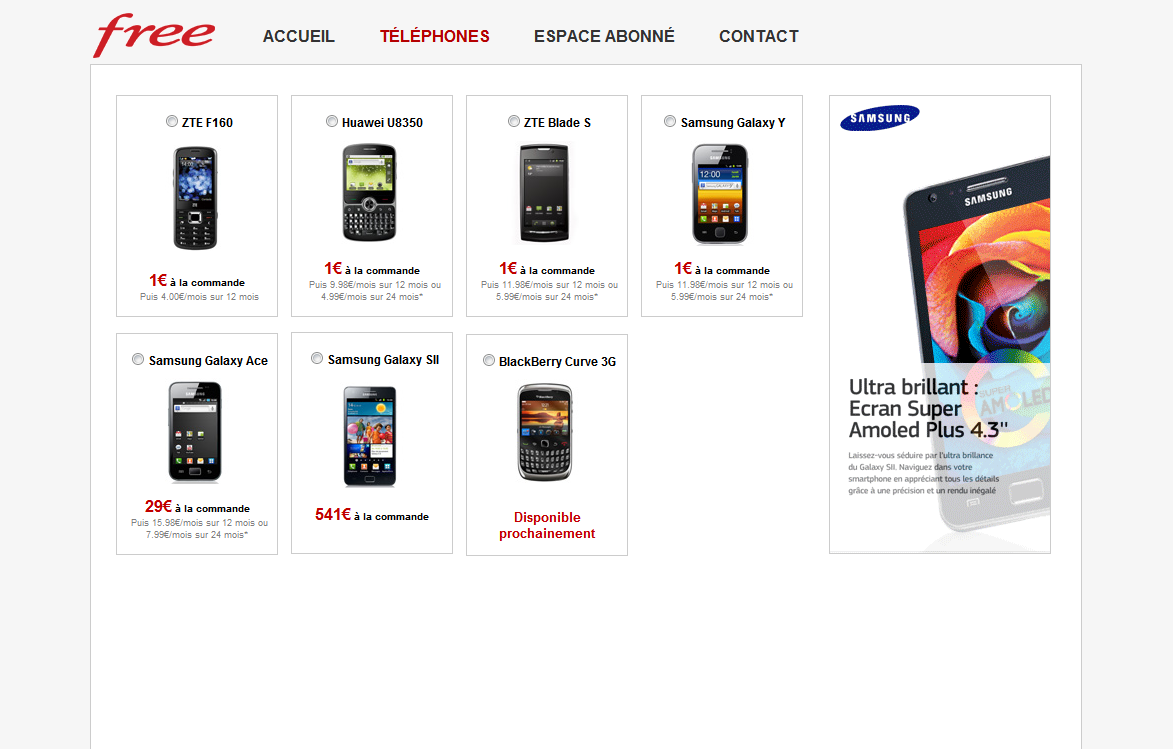
Task: Click the Huawei U8350 phone image
Action: [x=370, y=193]
